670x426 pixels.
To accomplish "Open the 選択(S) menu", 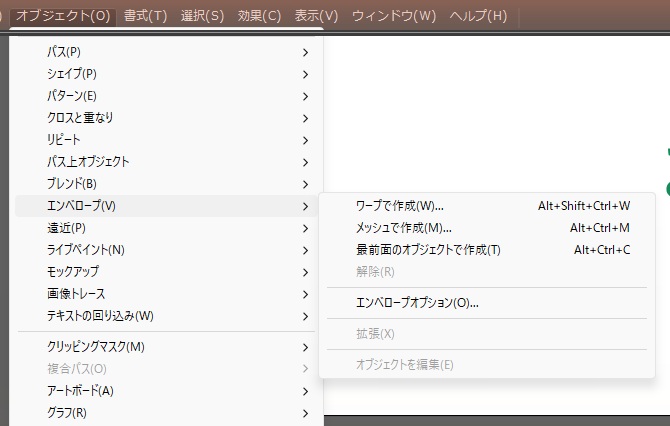I will point(202,16).
